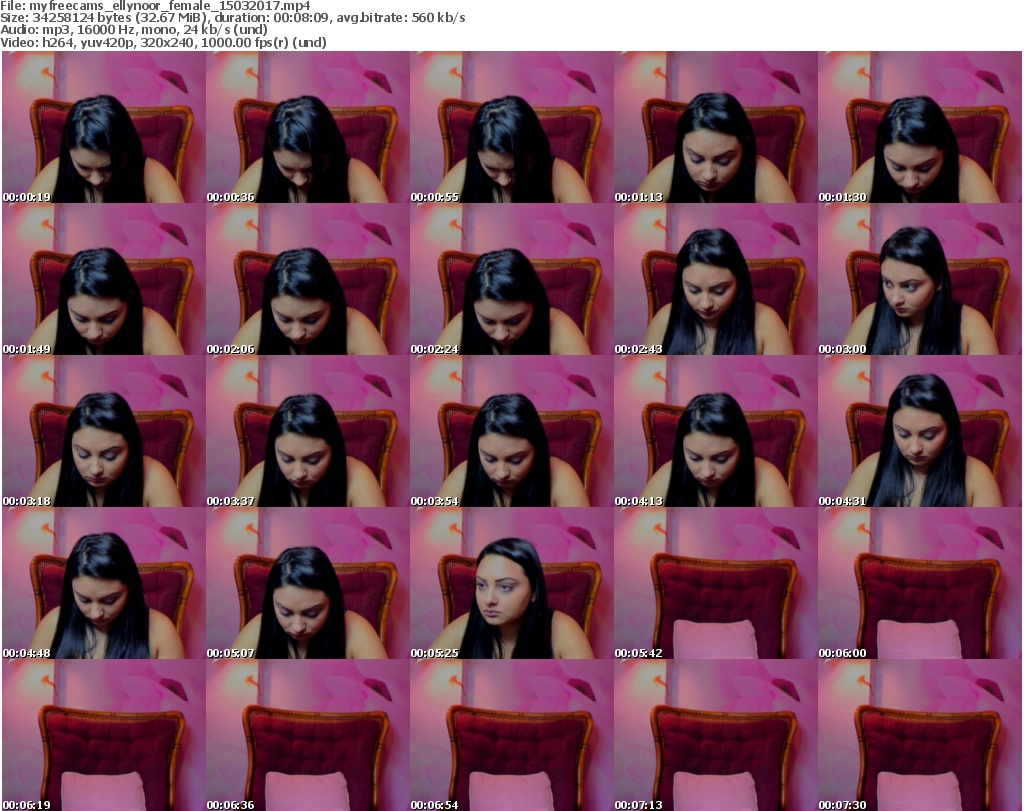1024x811 pixels.
Task: Click the frame stamped 00:07:30
Action: 920,735
